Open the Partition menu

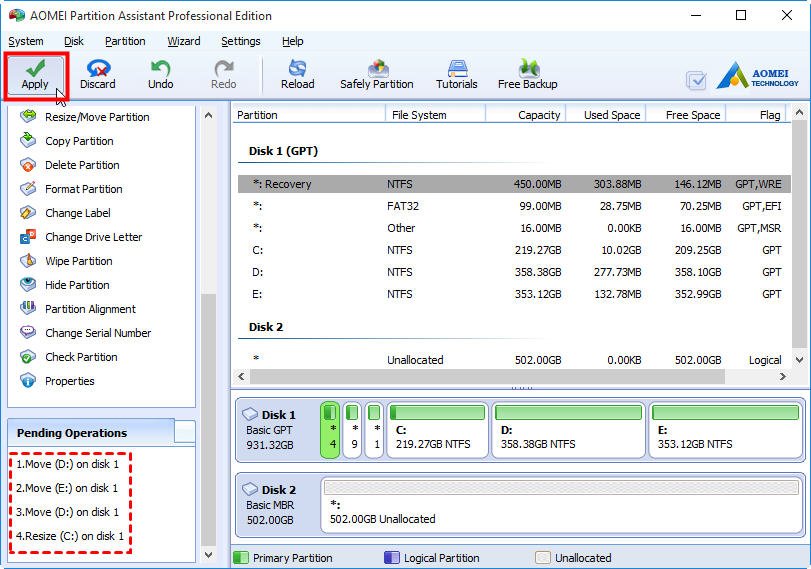(125, 41)
